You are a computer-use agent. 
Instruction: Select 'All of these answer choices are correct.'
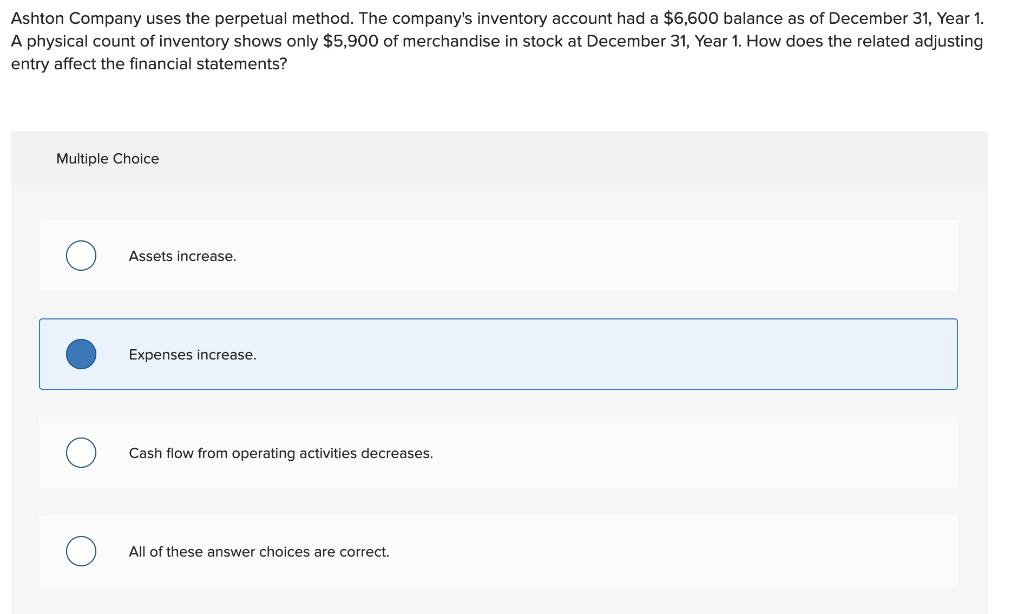click(81, 550)
